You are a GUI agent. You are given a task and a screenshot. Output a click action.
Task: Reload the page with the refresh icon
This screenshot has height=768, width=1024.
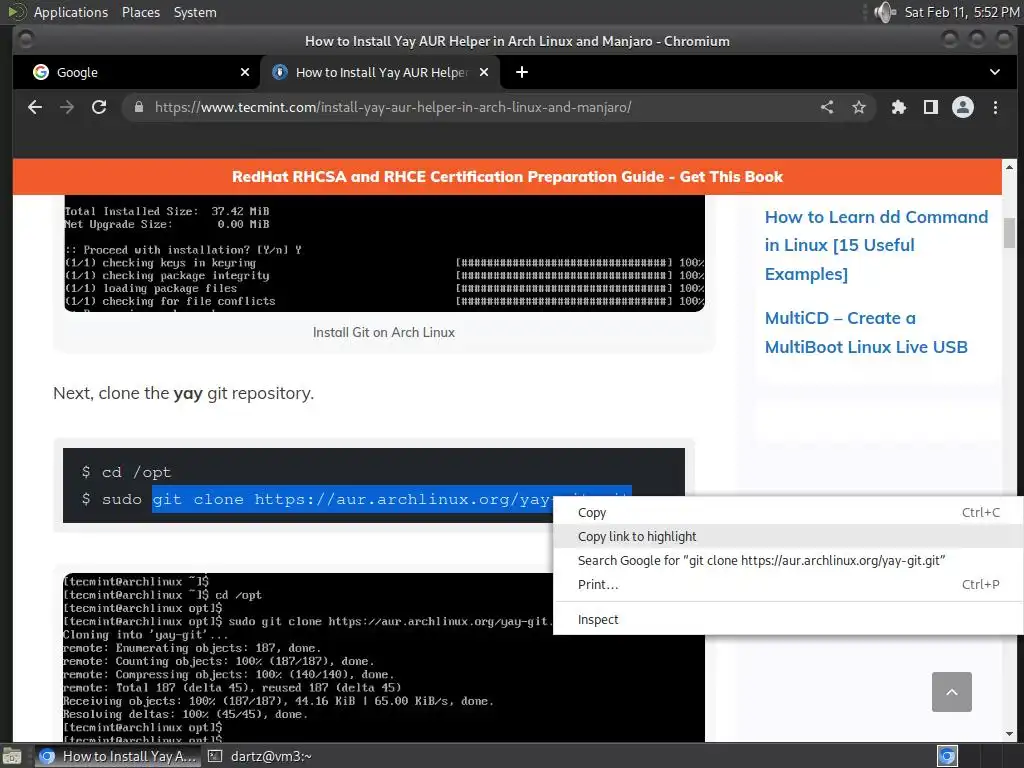[x=99, y=107]
